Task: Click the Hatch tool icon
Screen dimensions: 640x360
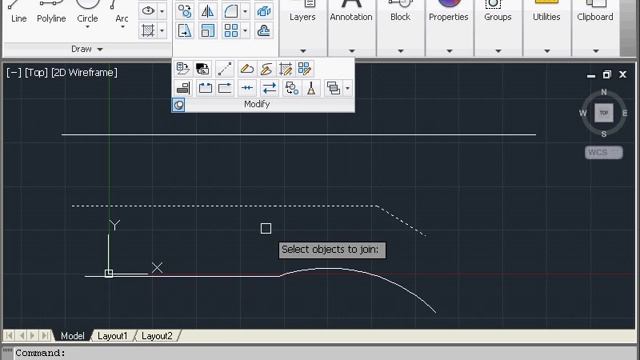Action: pyautogui.click(x=148, y=30)
